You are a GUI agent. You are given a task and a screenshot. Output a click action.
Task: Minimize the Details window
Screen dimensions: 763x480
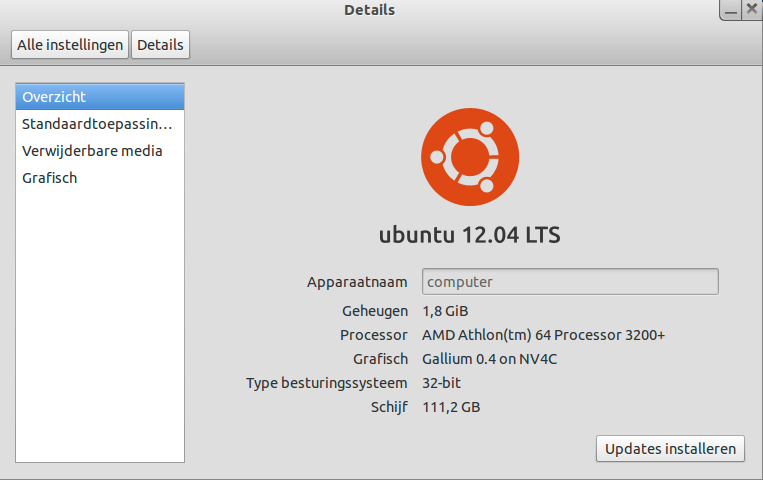(731, 9)
